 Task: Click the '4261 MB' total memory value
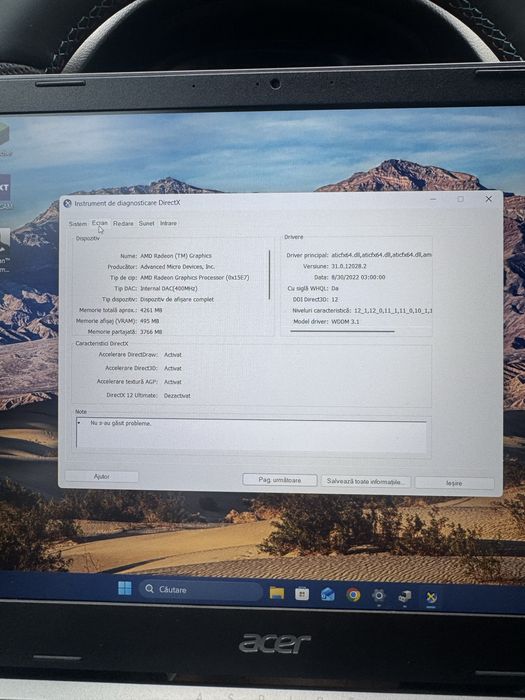point(151,310)
